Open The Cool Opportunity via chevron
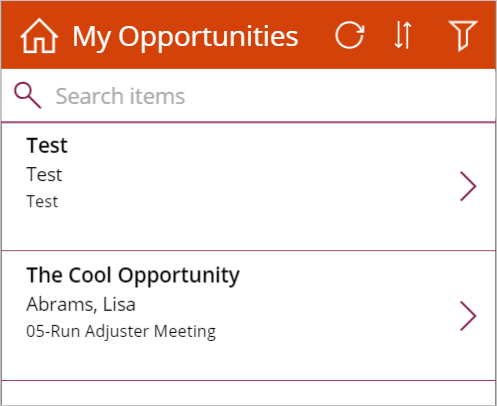Viewport: 497px width, 406px height. pos(468,316)
